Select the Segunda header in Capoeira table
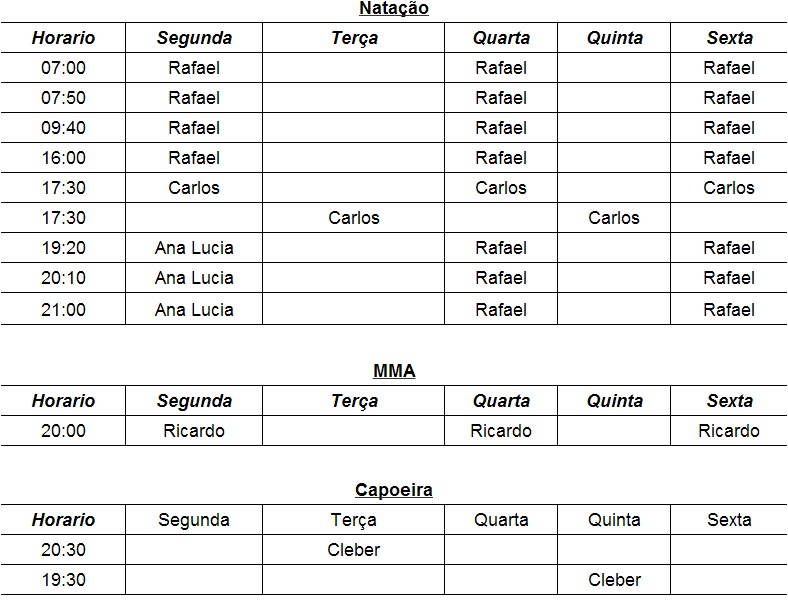Viewport: 788px width, 606px height. tap(194, 520)
